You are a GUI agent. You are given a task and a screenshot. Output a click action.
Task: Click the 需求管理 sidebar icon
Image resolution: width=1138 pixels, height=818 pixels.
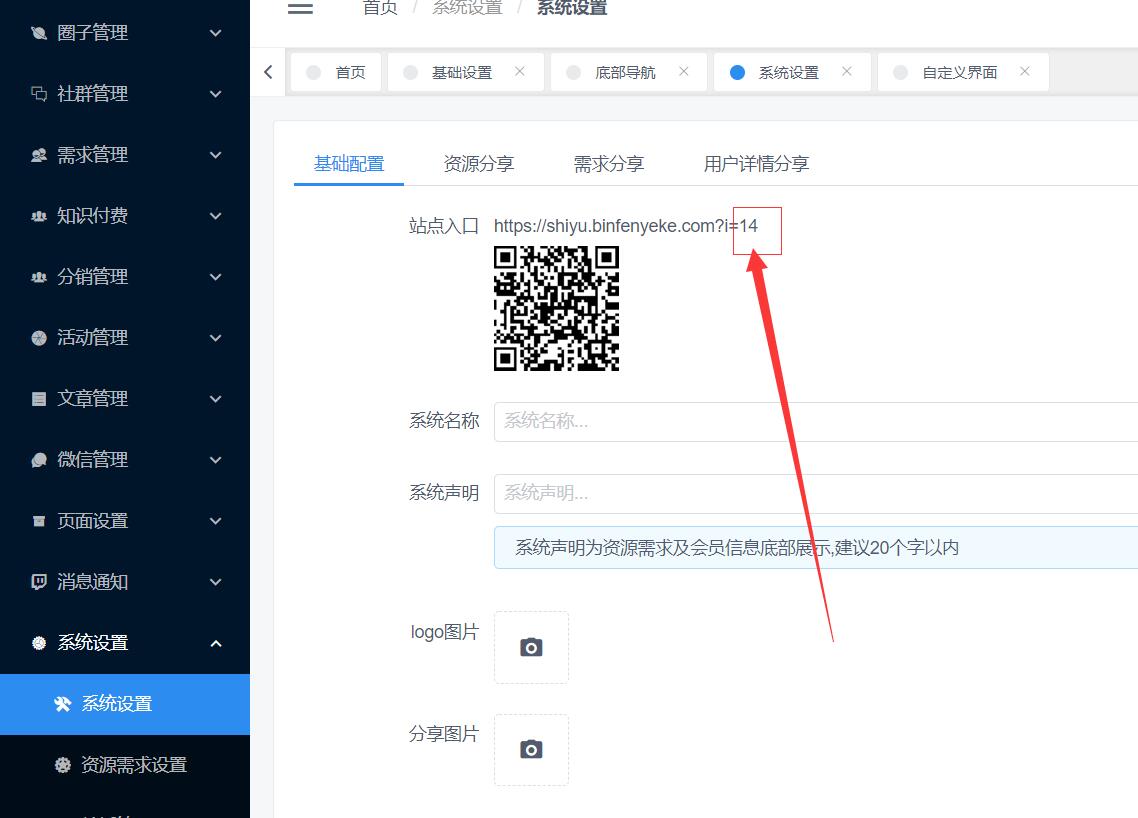click(39, 155)
